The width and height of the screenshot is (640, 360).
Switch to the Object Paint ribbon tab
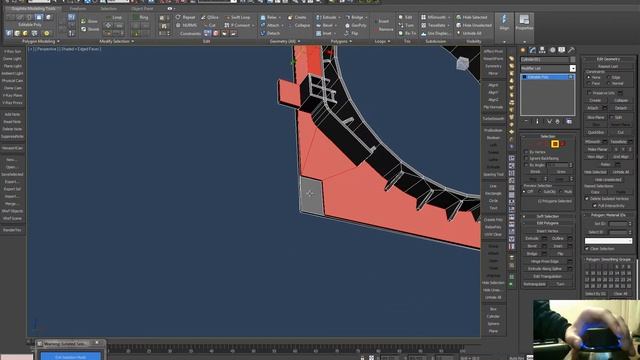click(142, 8)
